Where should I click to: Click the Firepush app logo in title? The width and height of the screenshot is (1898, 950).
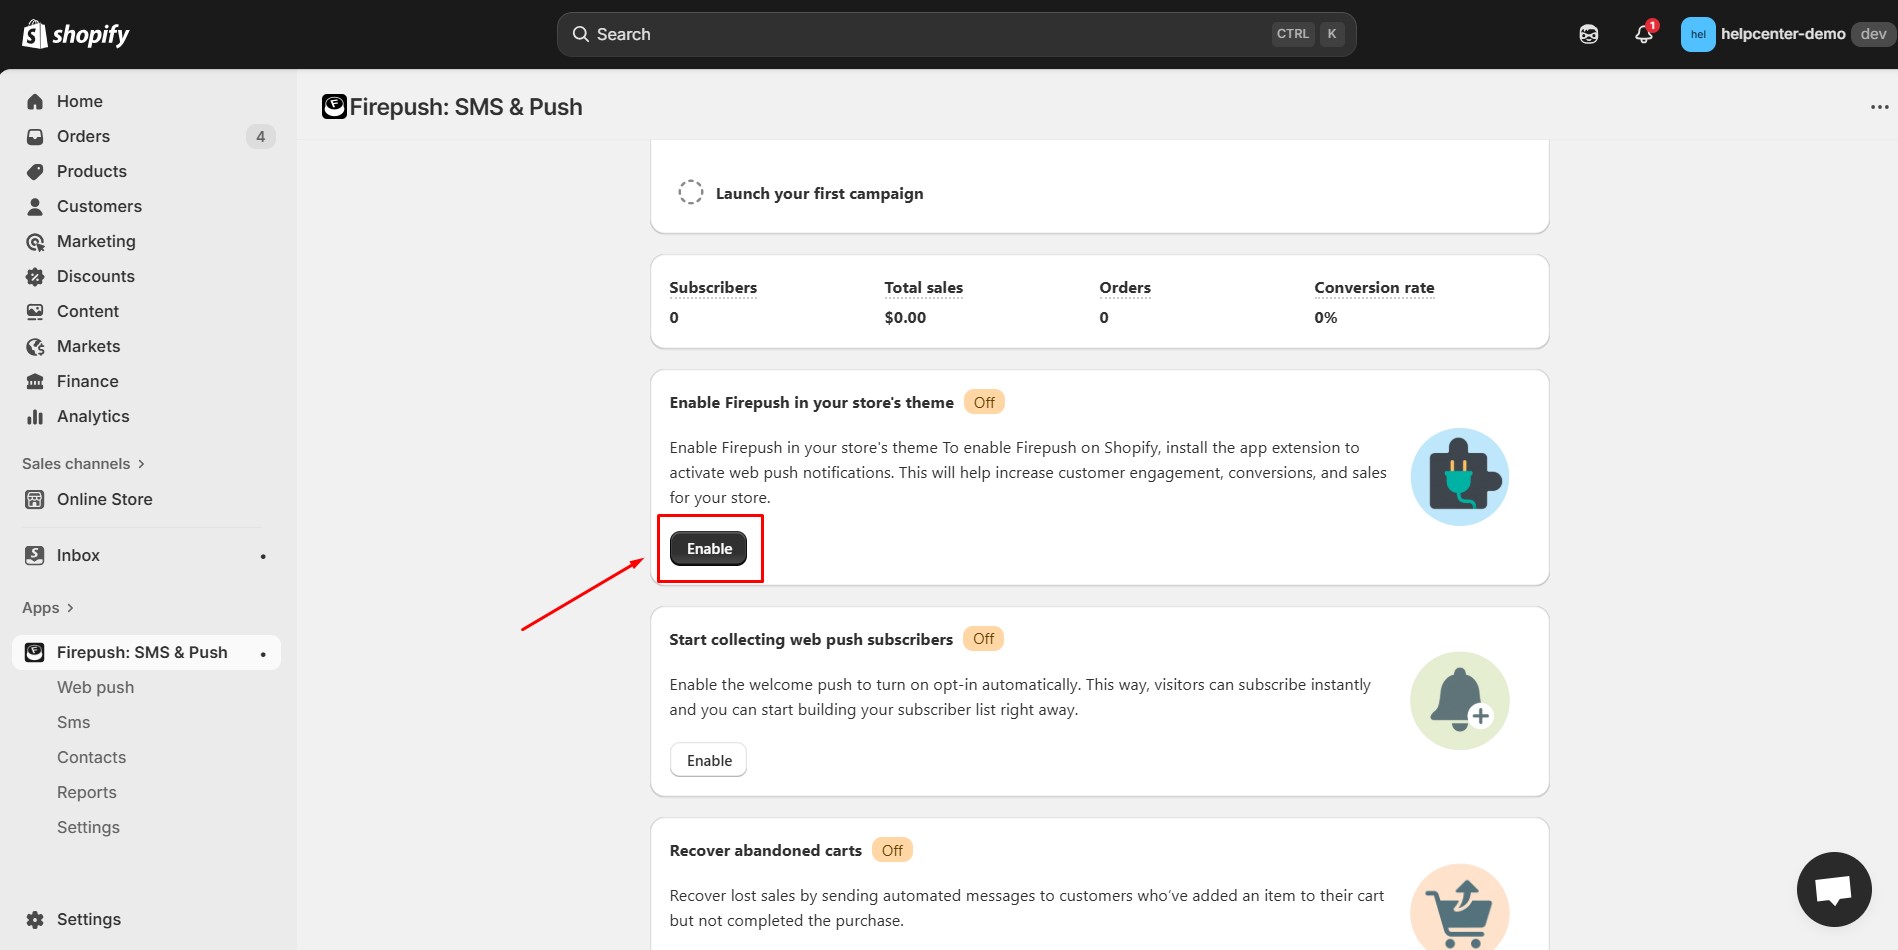pyautogui.click(x=334, y=107)
